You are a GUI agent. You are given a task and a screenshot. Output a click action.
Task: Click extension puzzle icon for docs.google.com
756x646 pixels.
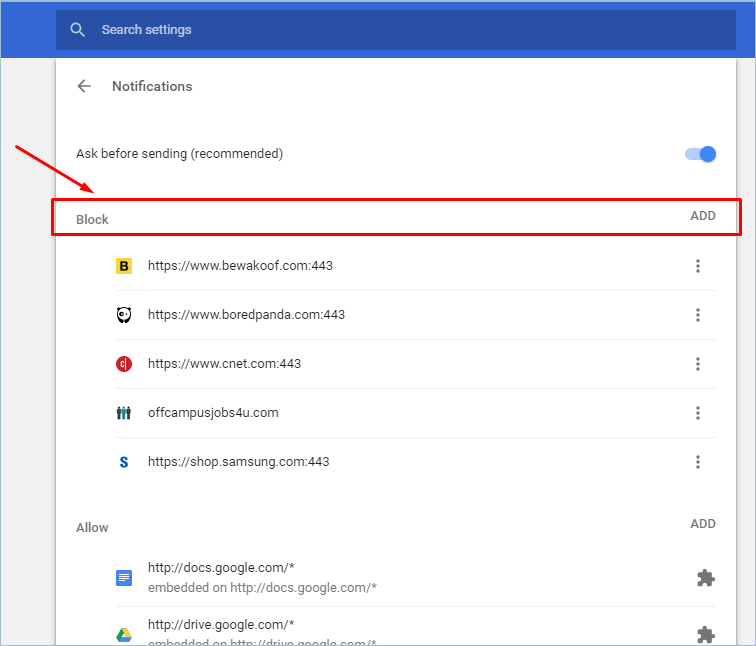pyautogui.click(x=706, y=578)
